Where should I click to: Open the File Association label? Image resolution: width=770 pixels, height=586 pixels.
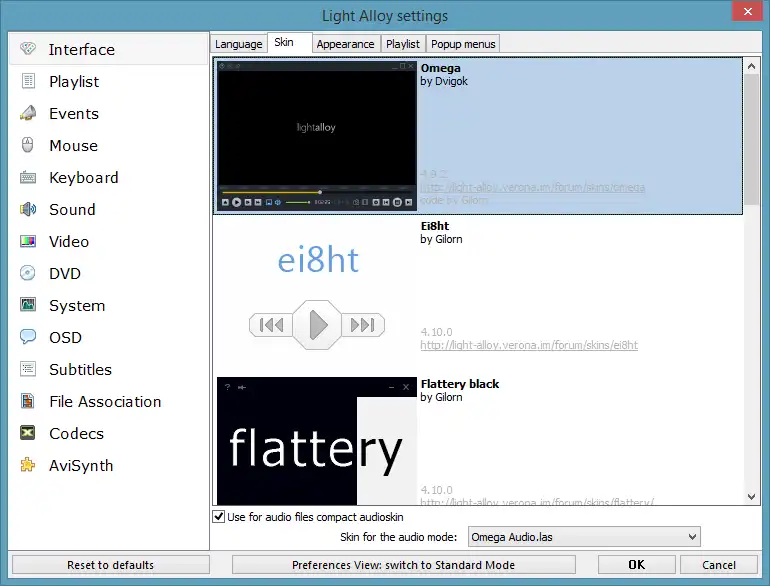(105, 402)
